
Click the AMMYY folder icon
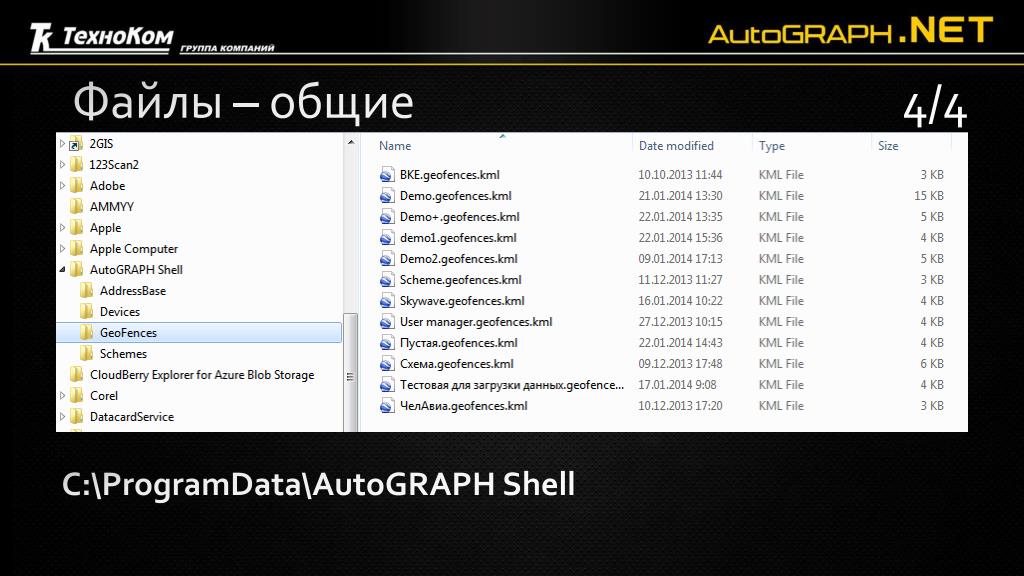[76, 206]
